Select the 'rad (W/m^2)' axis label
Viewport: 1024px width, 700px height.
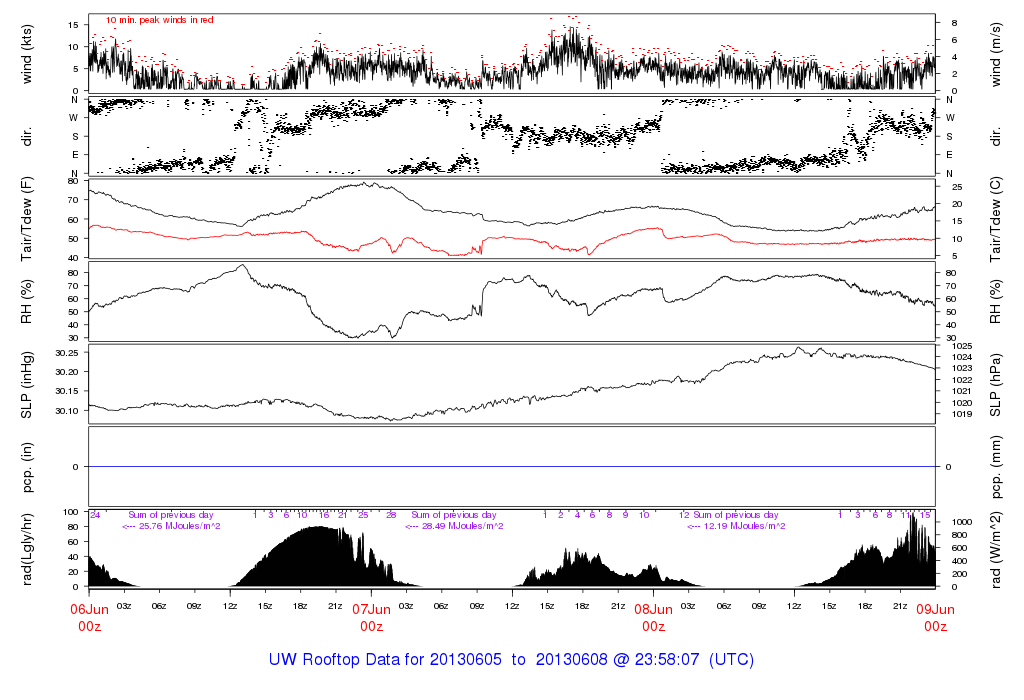coord(995,550)
